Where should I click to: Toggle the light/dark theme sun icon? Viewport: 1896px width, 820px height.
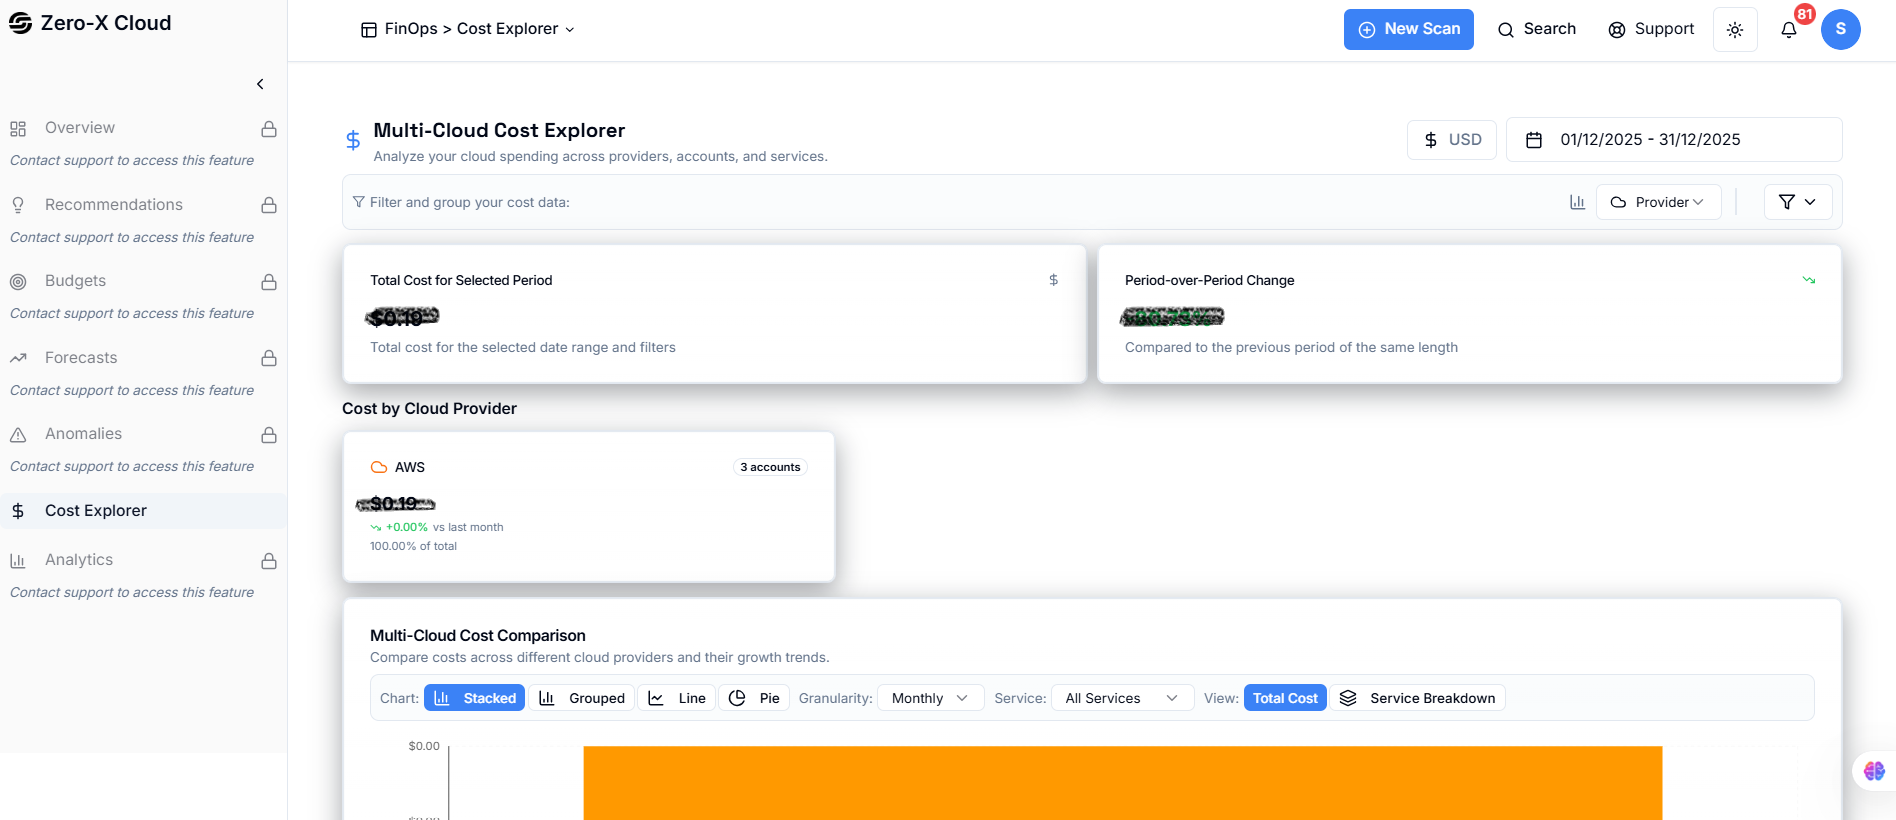click(1735, 30)
